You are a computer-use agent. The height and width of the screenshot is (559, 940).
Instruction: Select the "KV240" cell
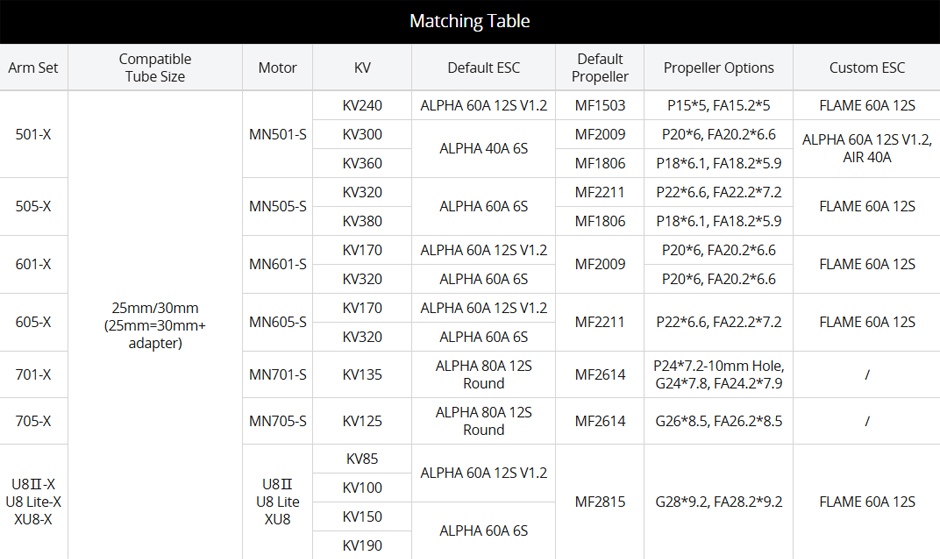tap(362, 106)
